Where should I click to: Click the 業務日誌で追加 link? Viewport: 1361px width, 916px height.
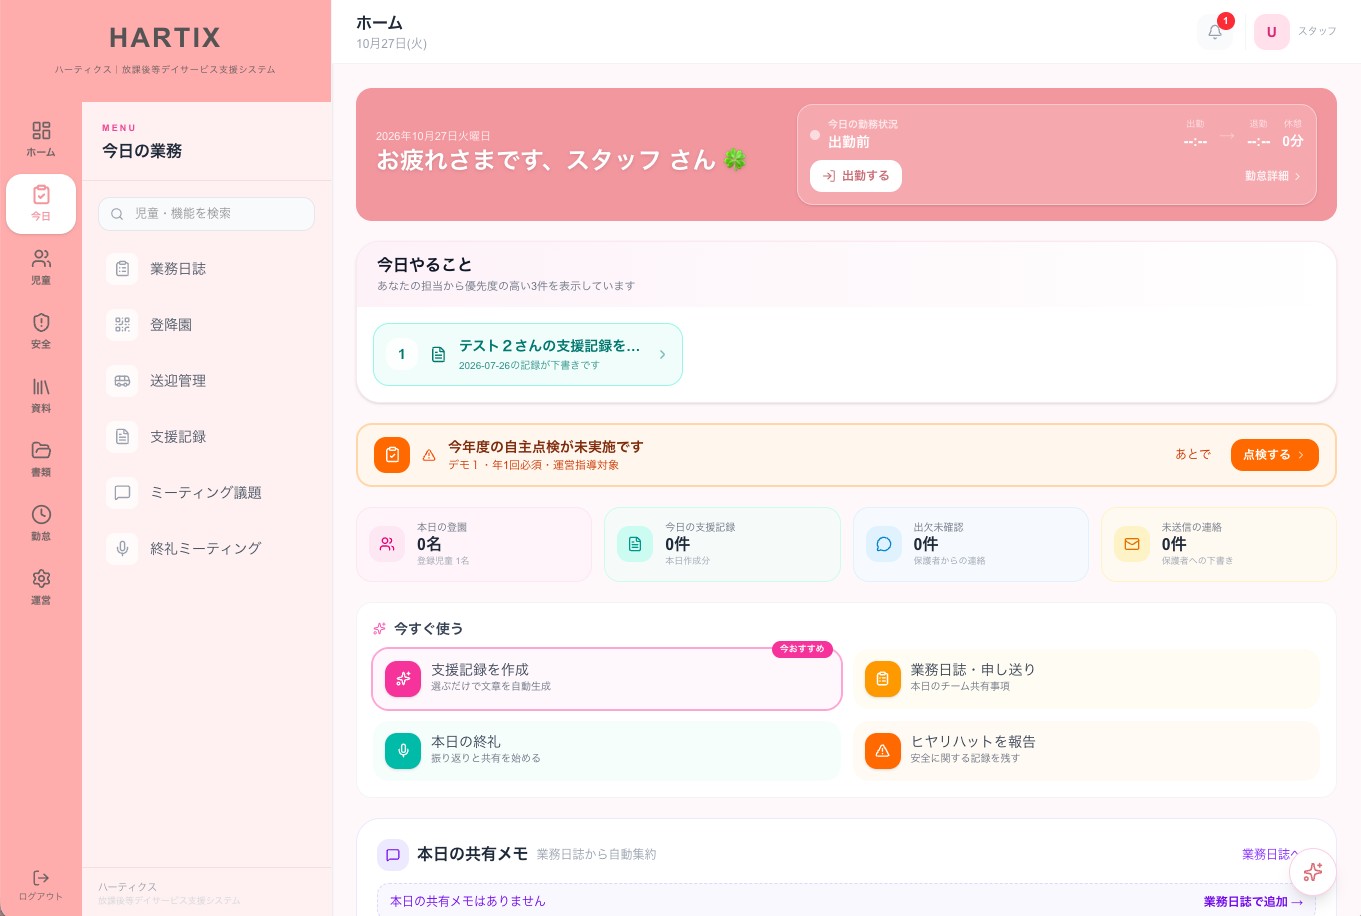[x=1253, y=902]
